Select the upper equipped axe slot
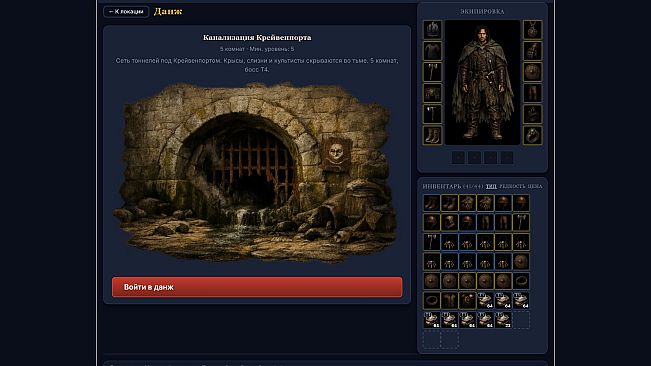 pos(432,72)
